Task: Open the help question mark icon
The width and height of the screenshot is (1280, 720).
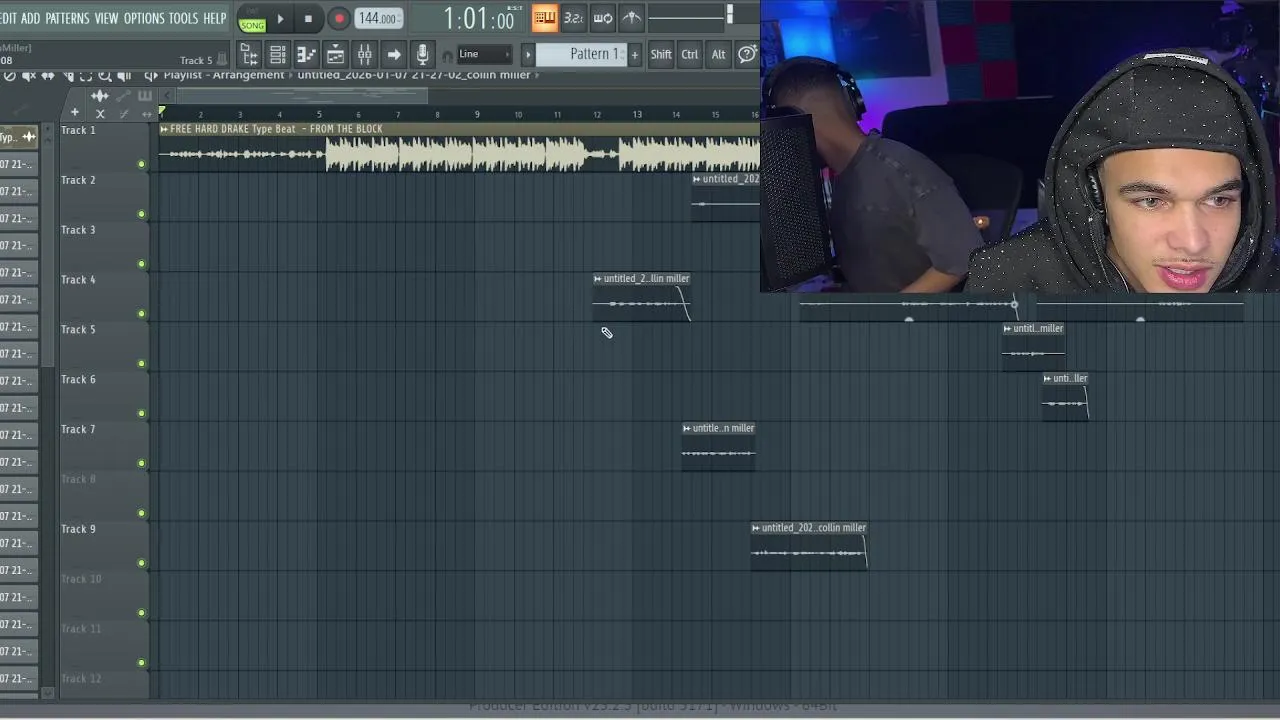Action: coord(747,54)
